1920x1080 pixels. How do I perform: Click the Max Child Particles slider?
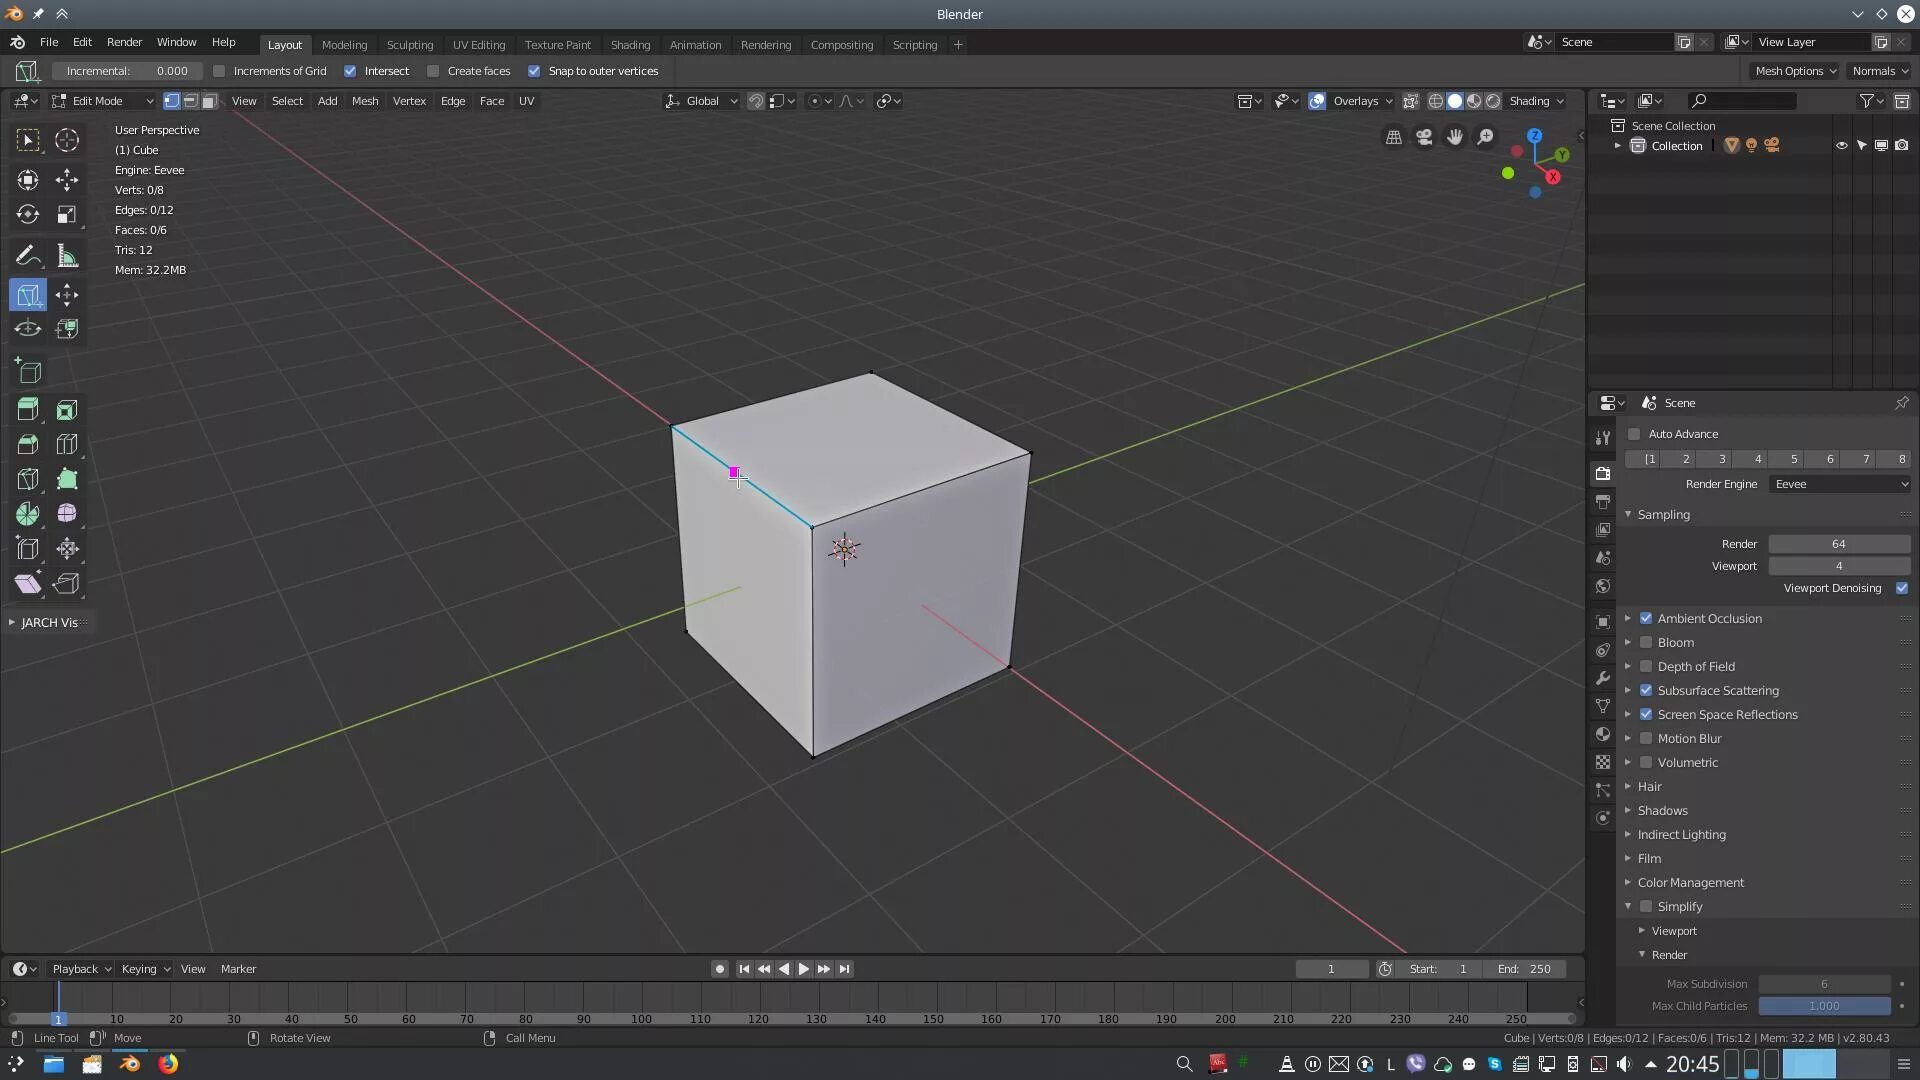(x=1824, y=1006)
